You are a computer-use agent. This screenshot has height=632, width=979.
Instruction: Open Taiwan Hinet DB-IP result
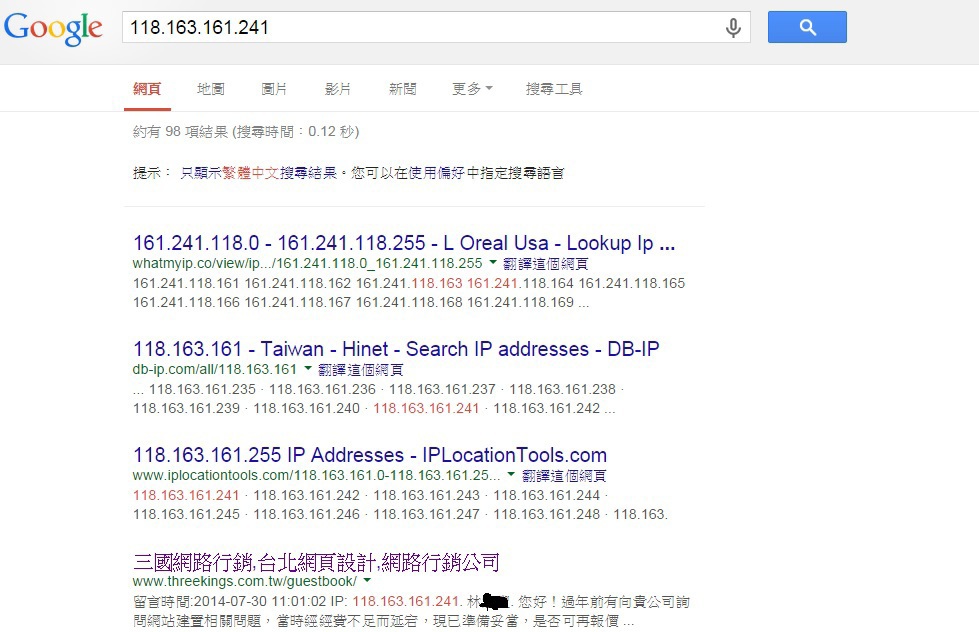(396, 348)
